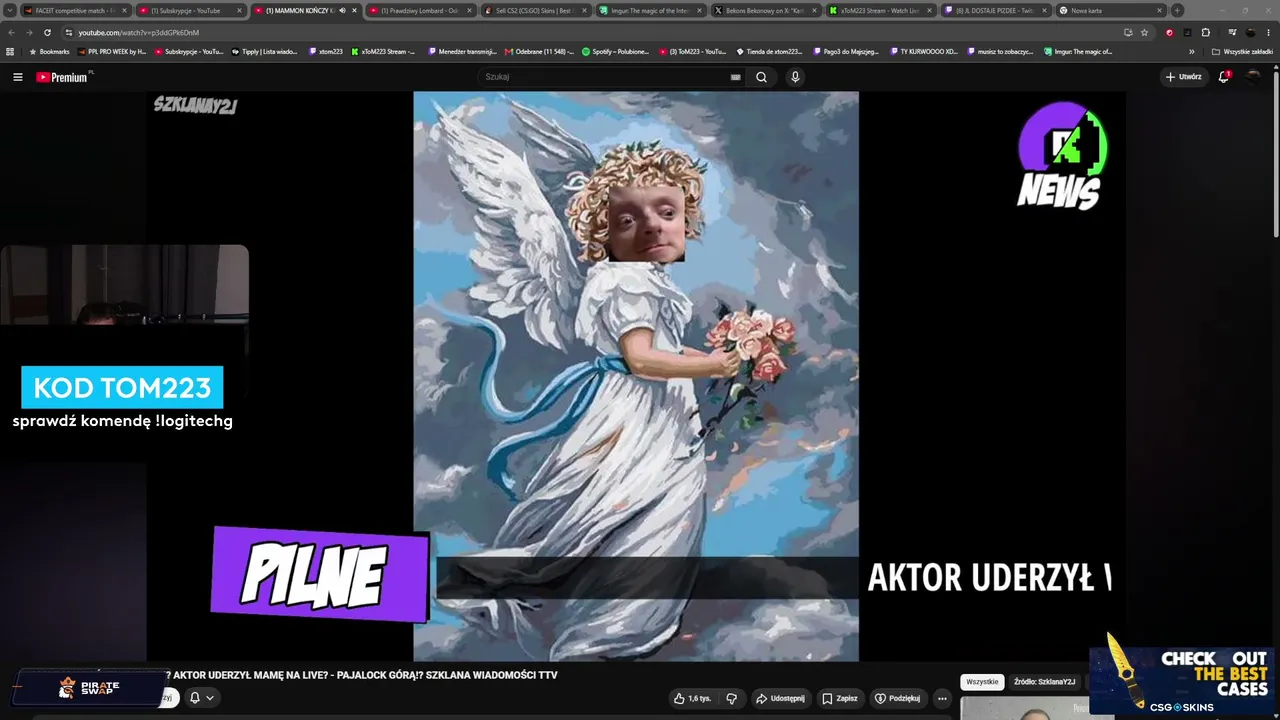Switch to the xToM223 Stream Watch Live tab
1280x720 pixels.
[879, 11]
